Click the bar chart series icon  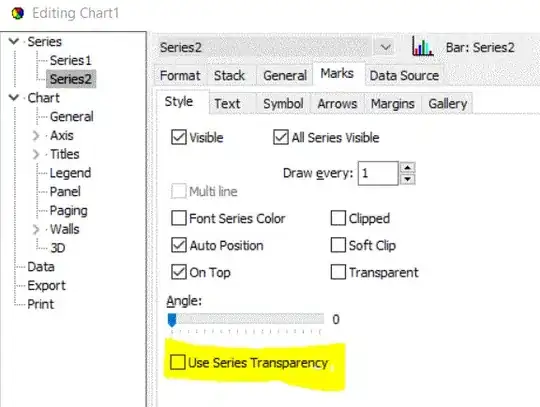(422, 47)
